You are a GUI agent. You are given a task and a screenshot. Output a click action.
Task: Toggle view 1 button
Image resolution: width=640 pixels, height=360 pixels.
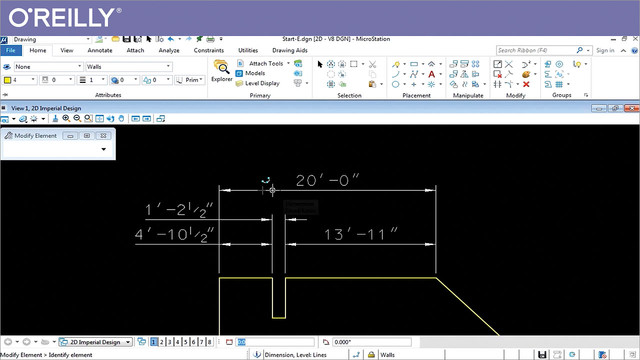[x=154, y=342]
